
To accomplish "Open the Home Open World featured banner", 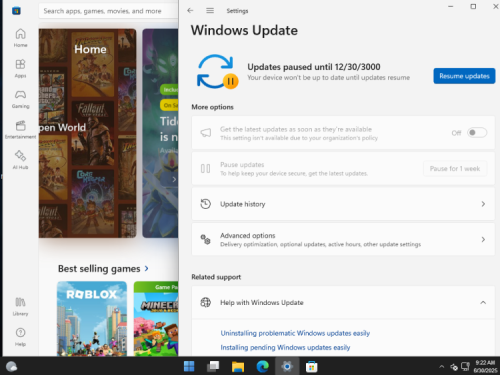I will click(87, 133).
